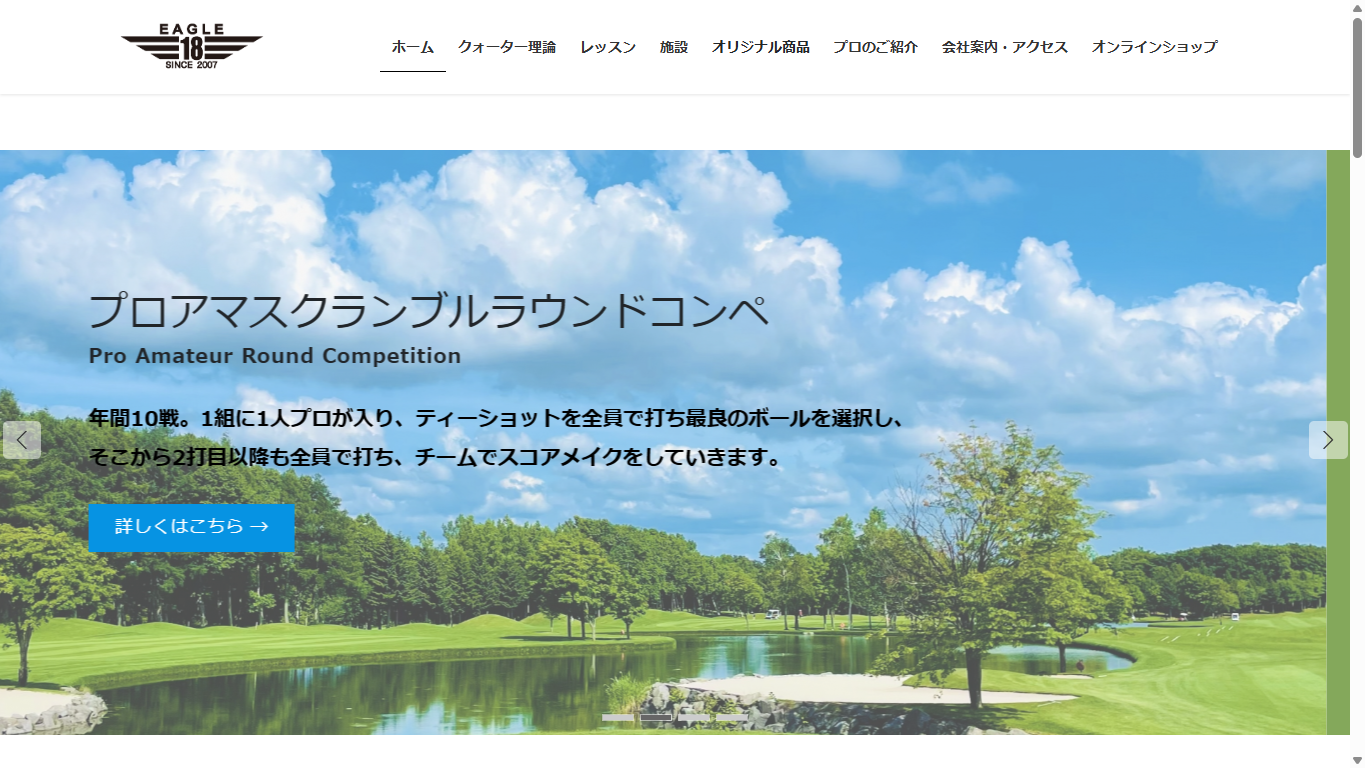Select the fourth slide indicator bar
1365x768 pixels.
tap(732, 718)
